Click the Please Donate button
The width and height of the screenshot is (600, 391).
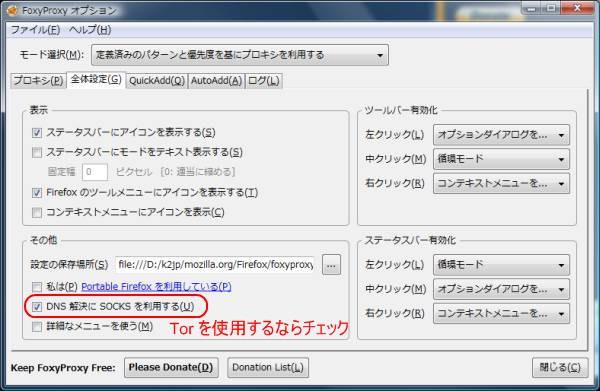coord(171,367)
